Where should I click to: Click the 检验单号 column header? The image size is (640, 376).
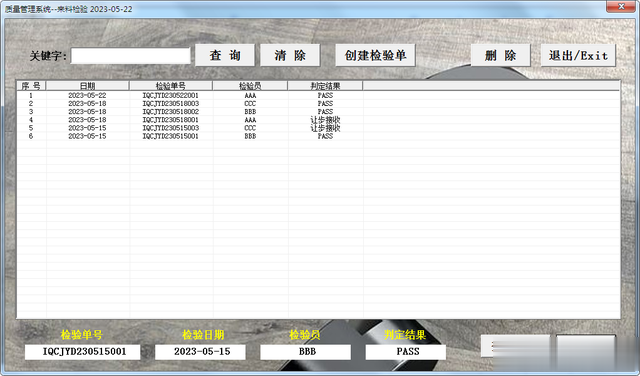click(171, 86)
